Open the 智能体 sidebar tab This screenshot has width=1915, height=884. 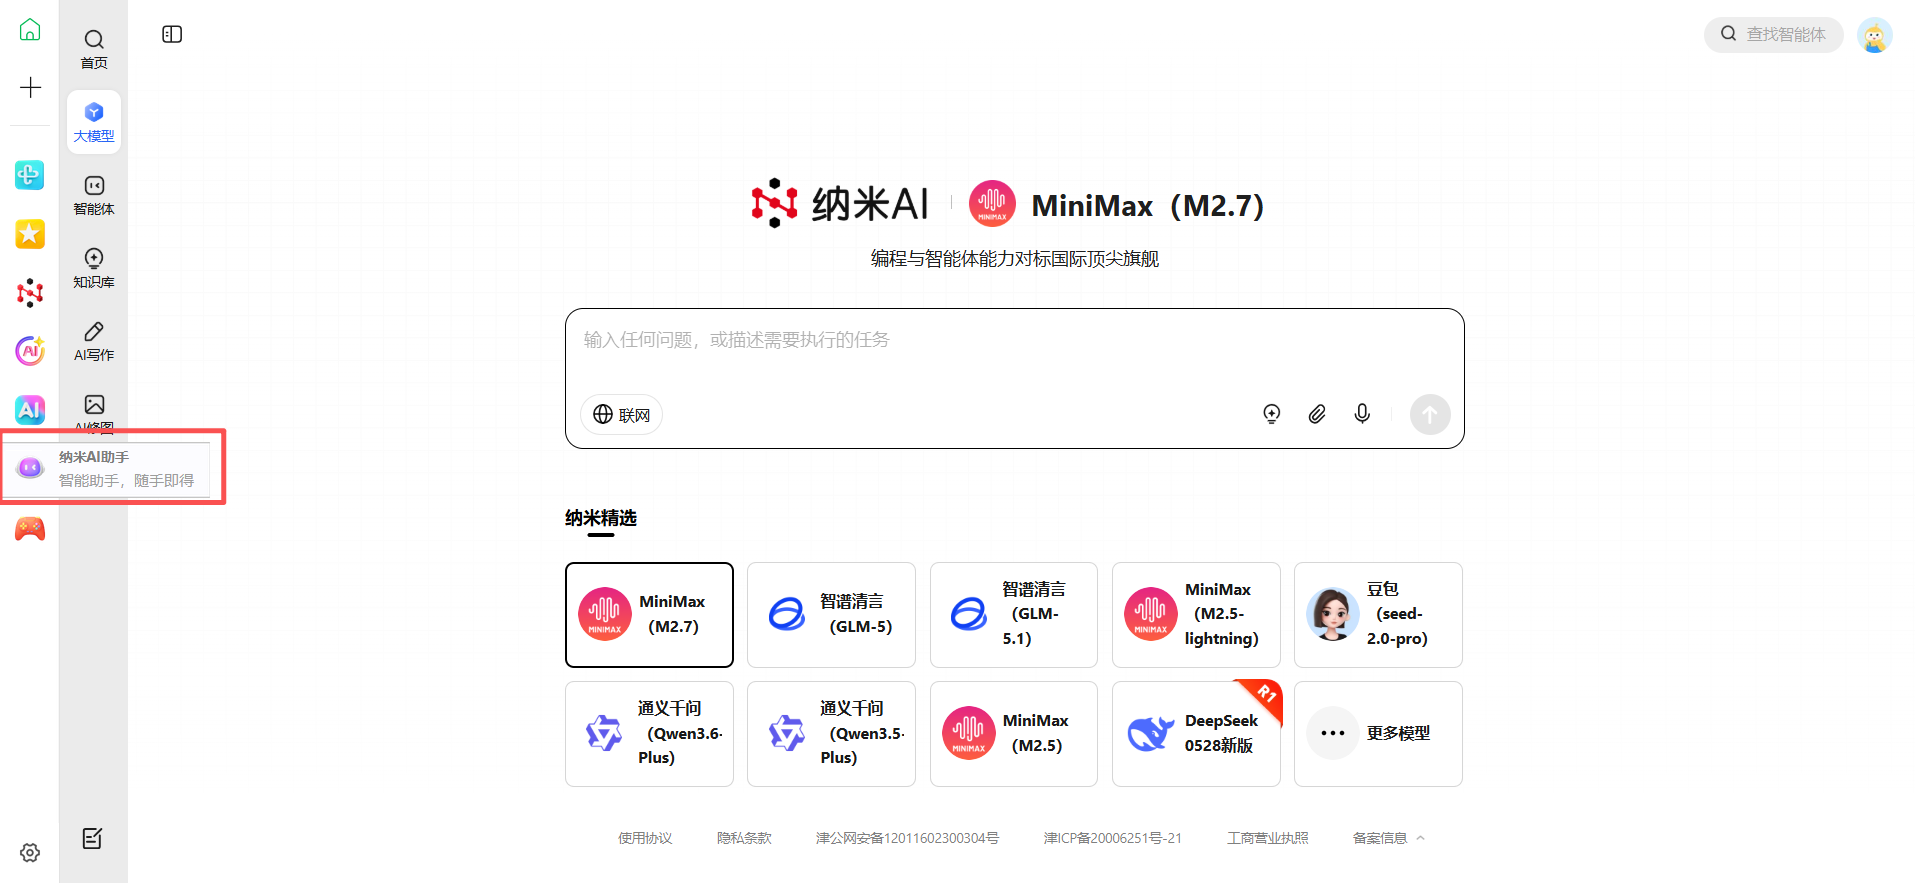(x=94, y=195)
